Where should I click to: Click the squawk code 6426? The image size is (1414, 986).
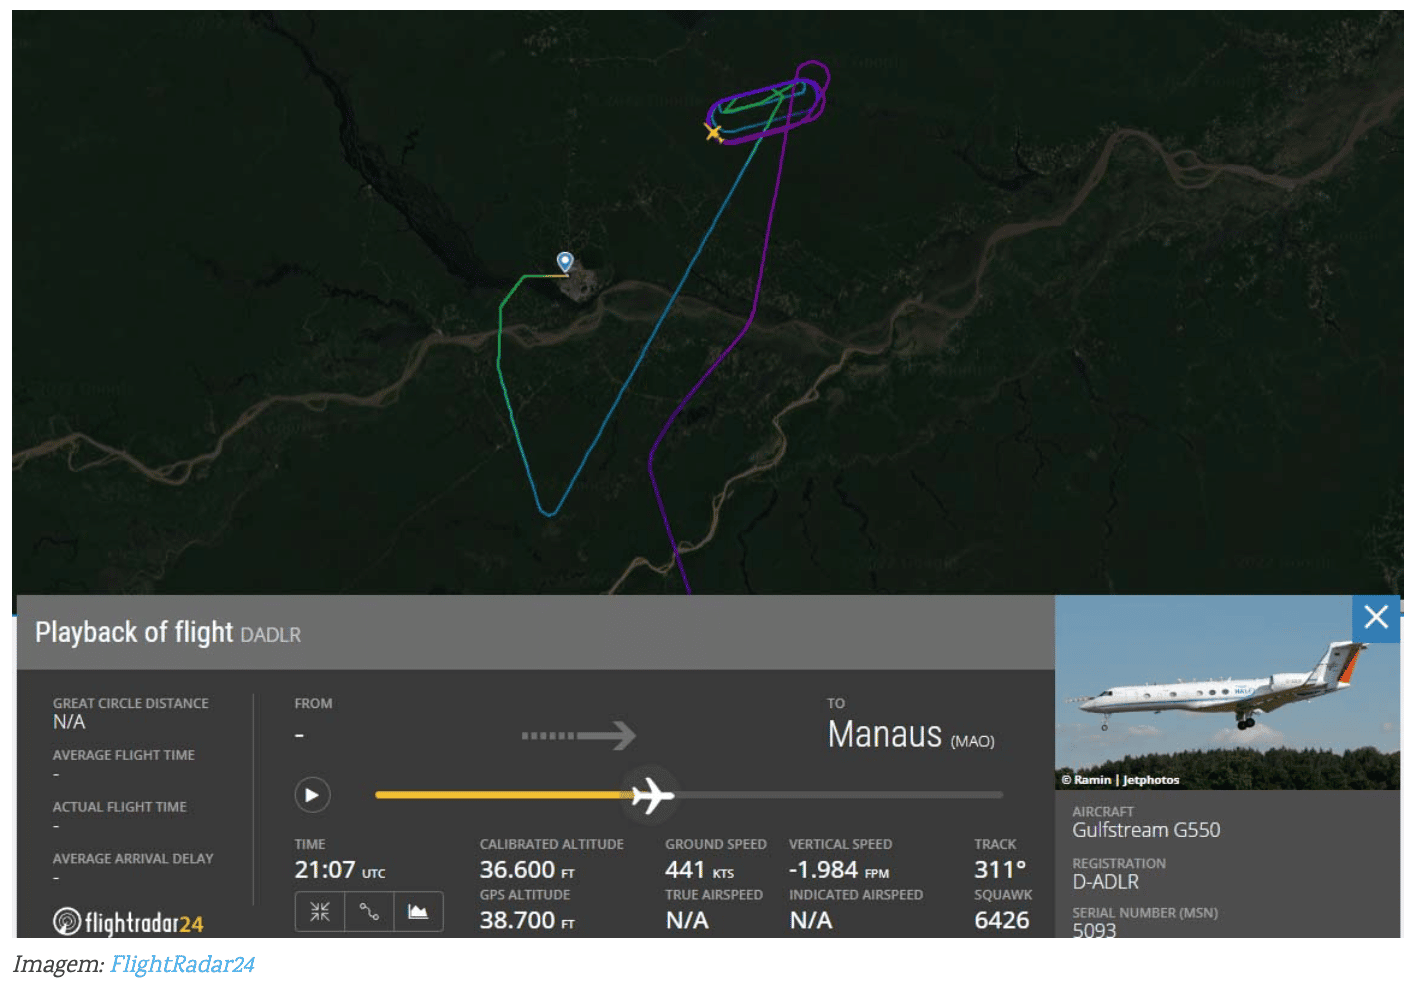point(1001,920)
